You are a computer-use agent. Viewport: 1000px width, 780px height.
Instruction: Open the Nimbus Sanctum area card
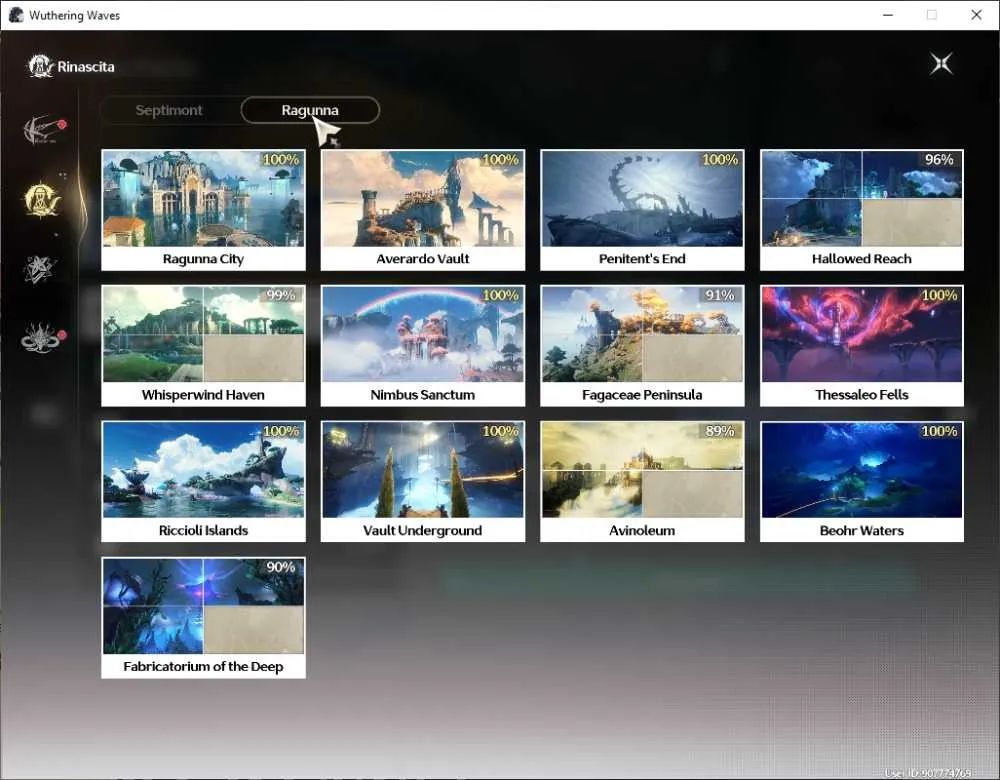click(423, 346)
